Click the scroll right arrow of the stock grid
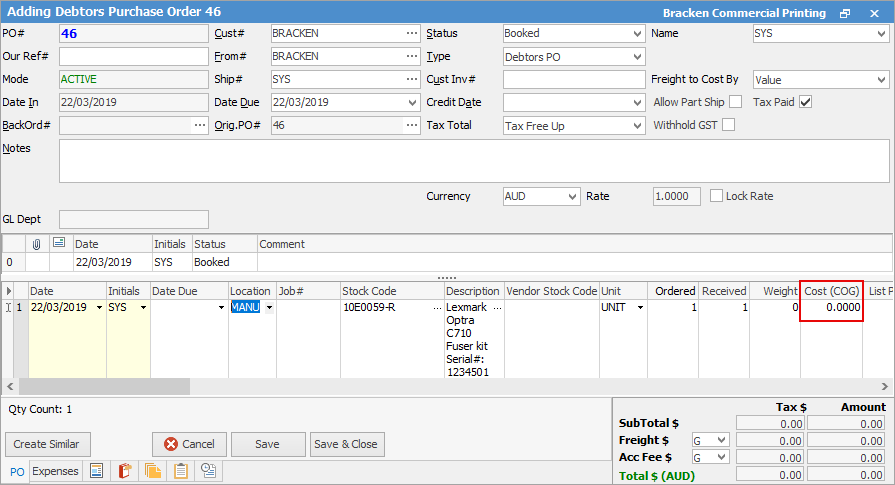Image resolution: width=895 pixels, height=485 pixels. [884, 386]
